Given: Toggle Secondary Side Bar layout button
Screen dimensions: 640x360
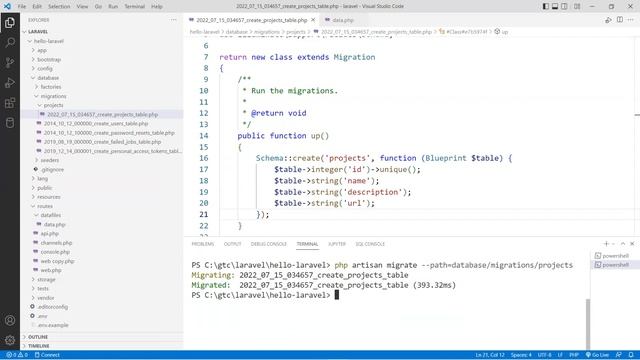Looking at the screenshot, I should tap(564, 6).
